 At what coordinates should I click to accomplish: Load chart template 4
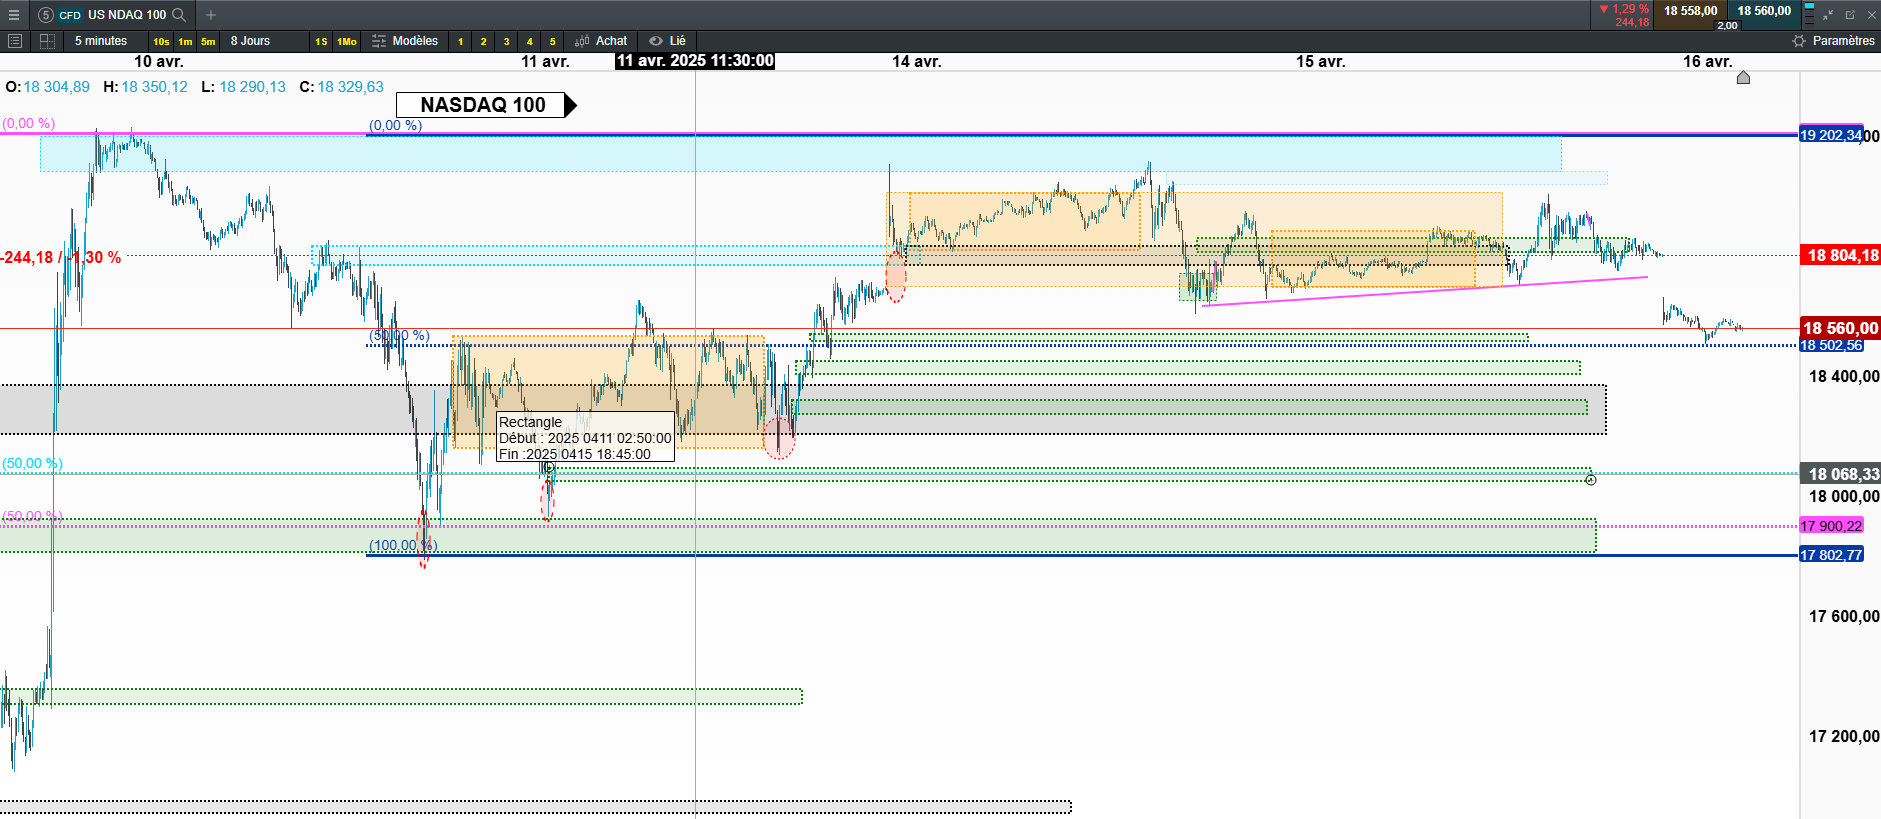pos(529,41)
